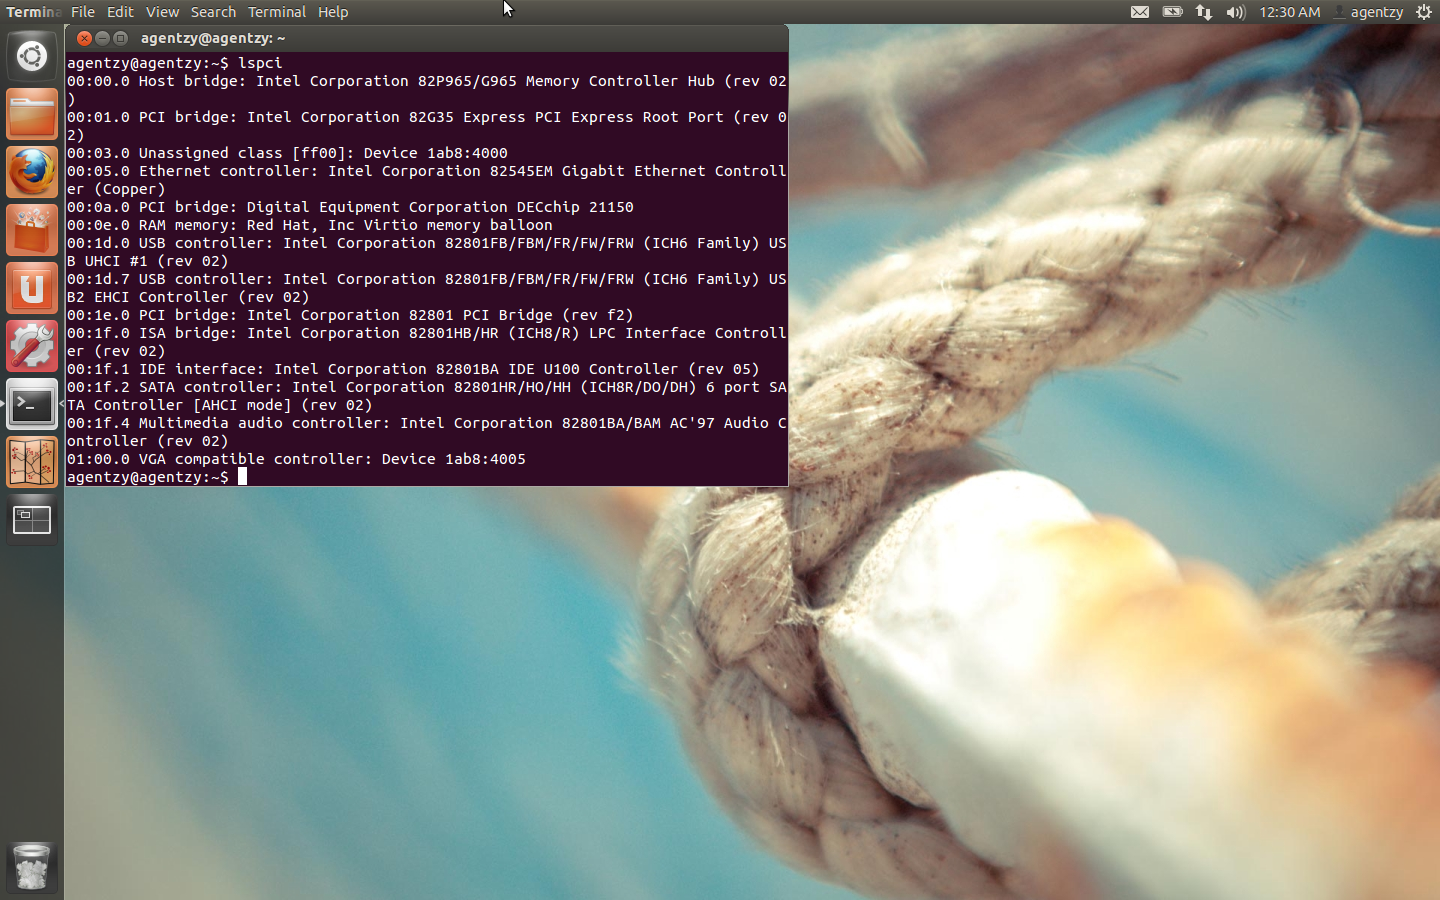Open the Workspace Switcher
Screen dimensions: 1440x900
click(x=32, y=520)
